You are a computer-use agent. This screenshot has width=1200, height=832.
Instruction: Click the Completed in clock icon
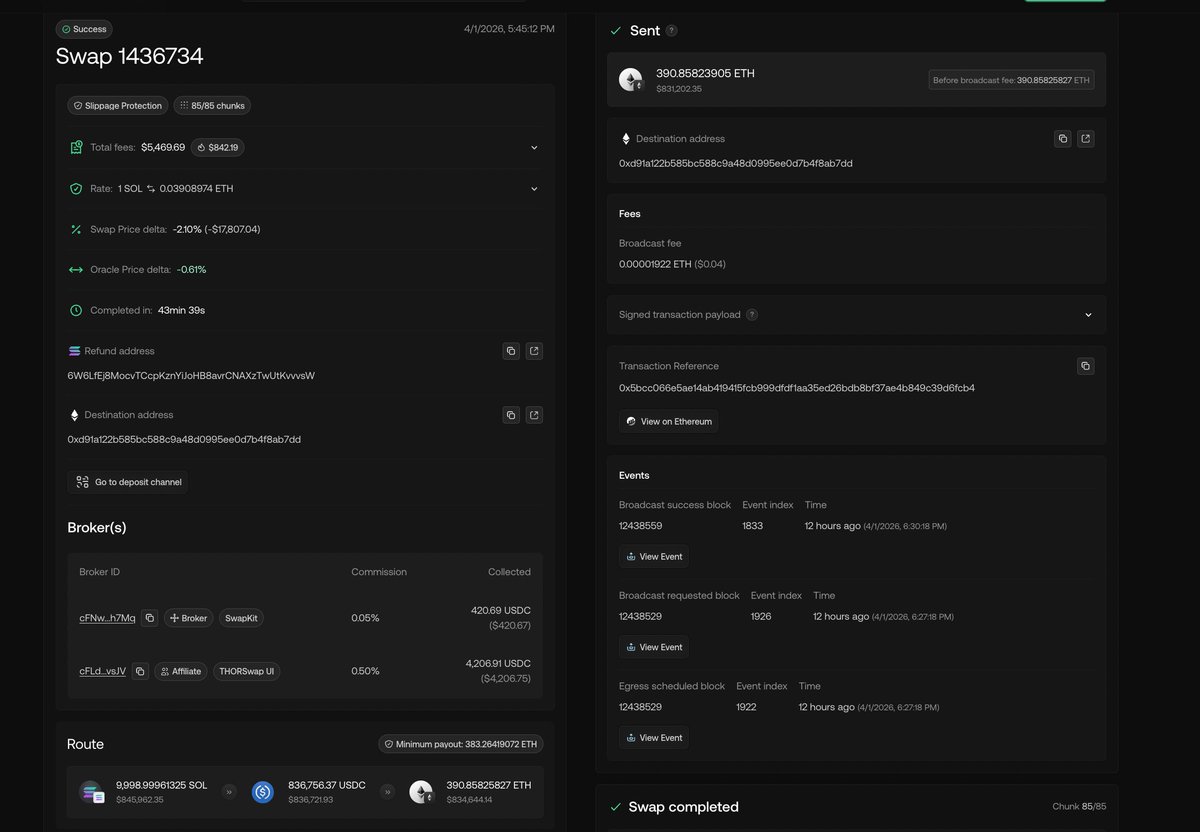pyautogui.click(x=76, y=310)
